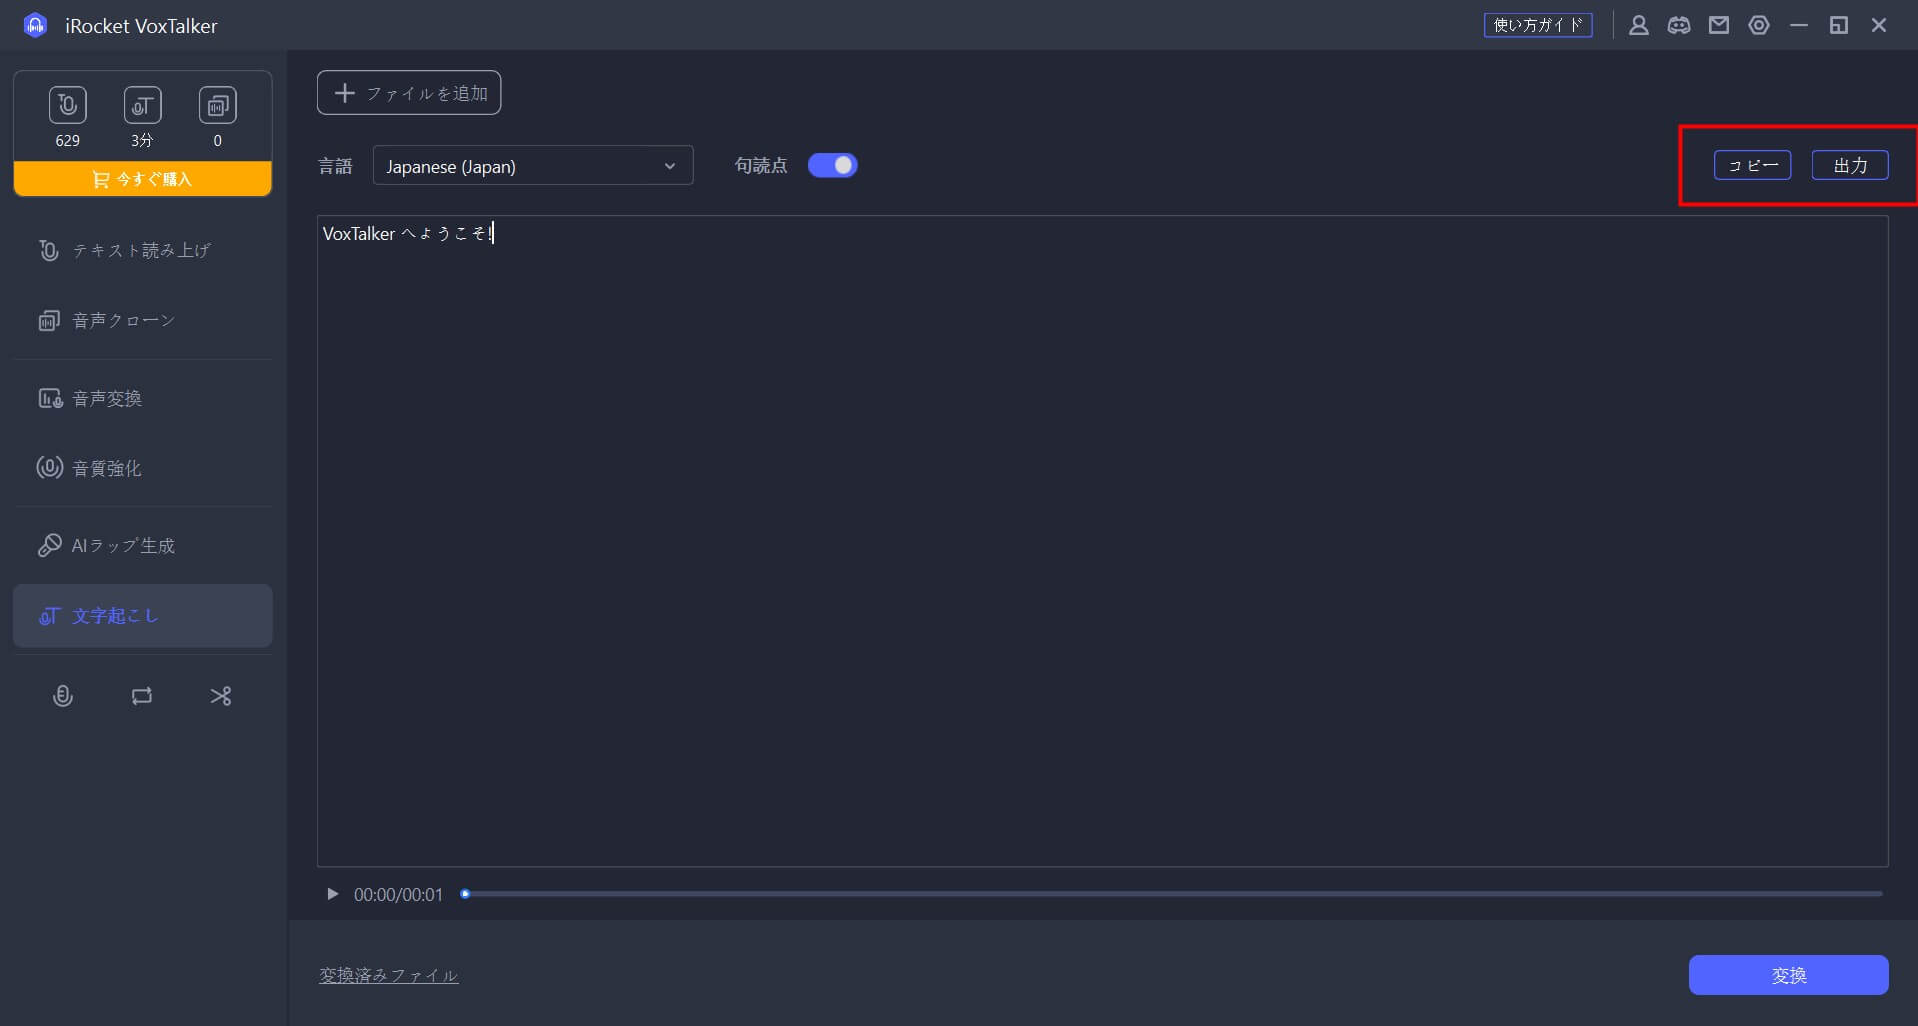Screen dimensions: 1918x1026
Task: Open settings via the title bar gear icon
Action: (1759, 25)
